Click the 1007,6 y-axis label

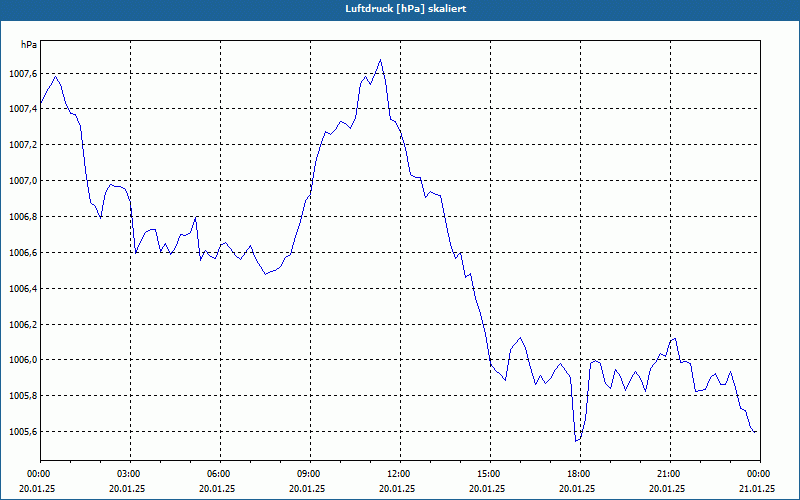(23, 74)
